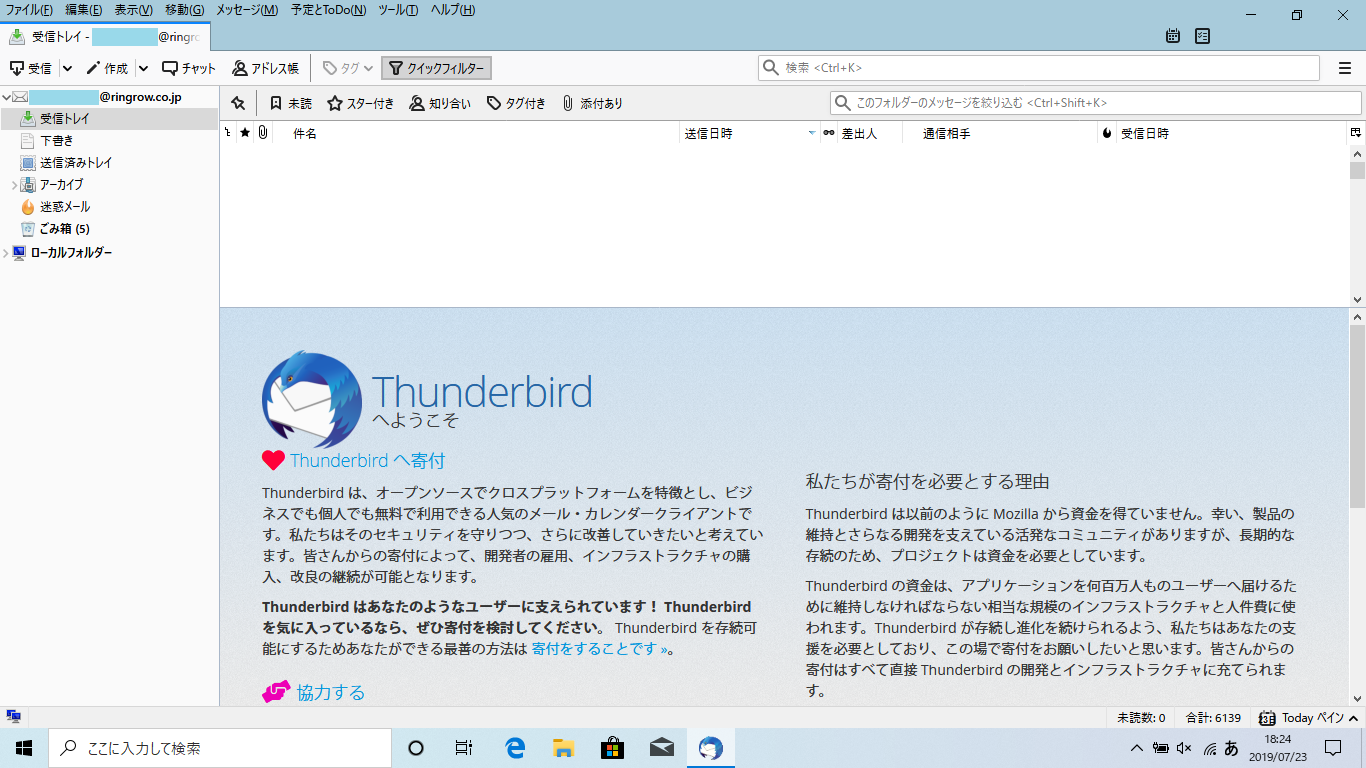
Task: Open Windows Start menu
Action: pos(24,748)
